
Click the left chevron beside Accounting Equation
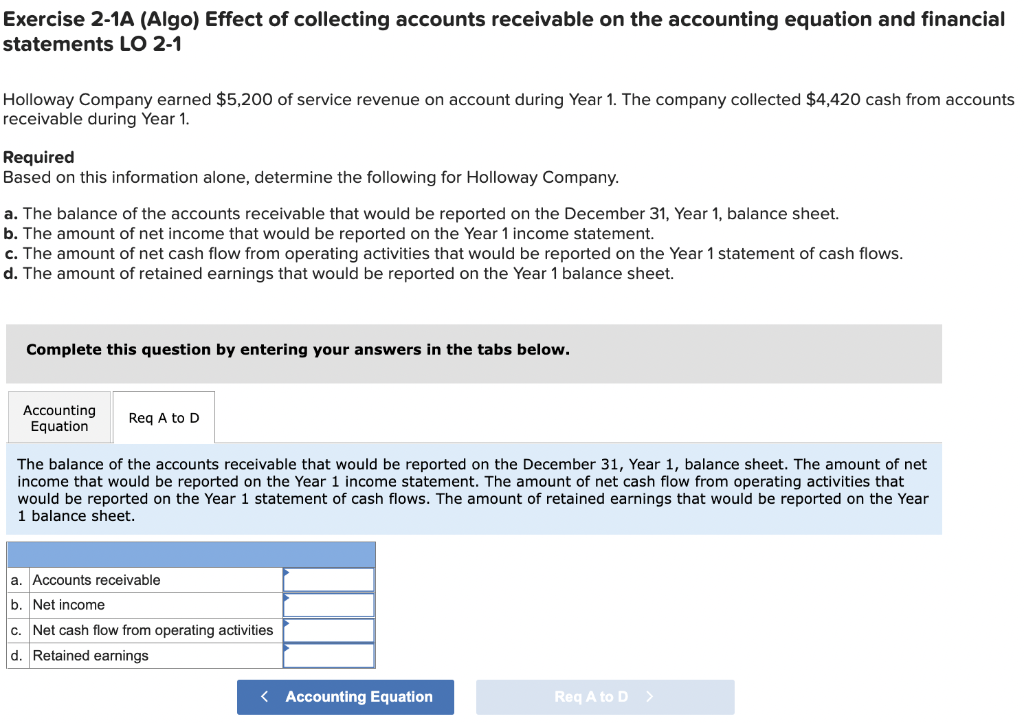point(264,697)
